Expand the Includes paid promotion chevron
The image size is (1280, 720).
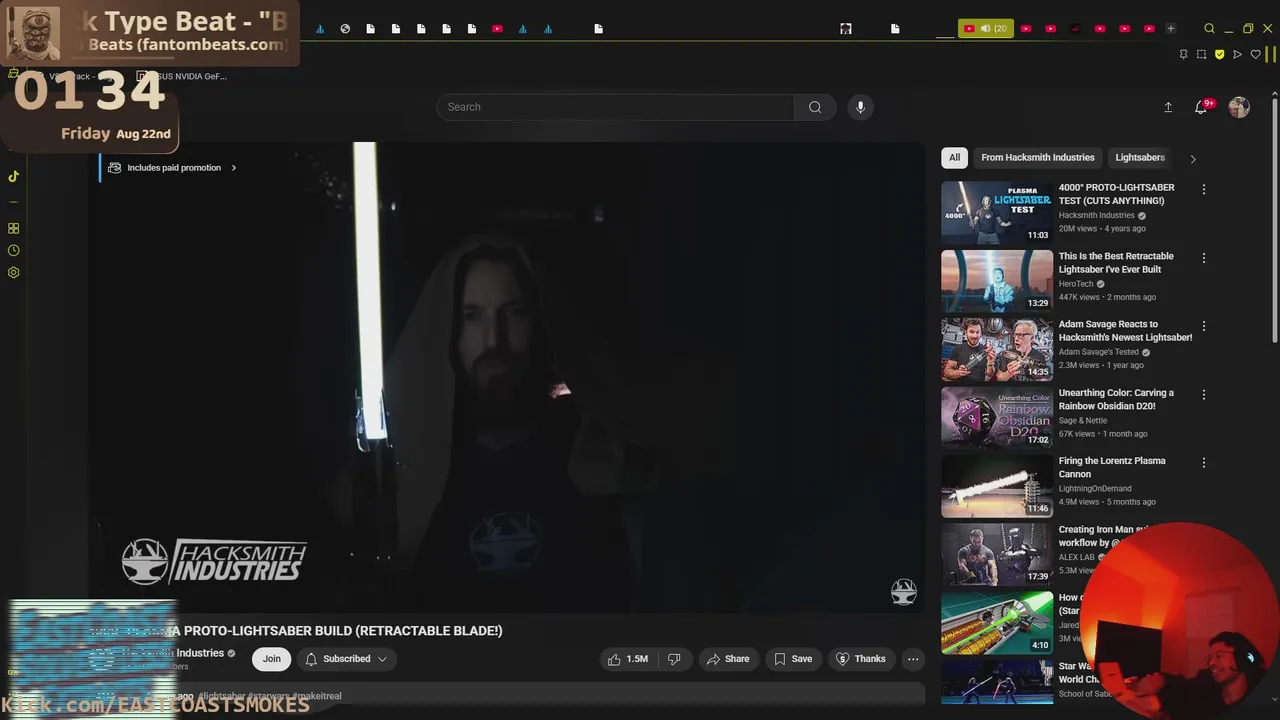tap(234, 168)
